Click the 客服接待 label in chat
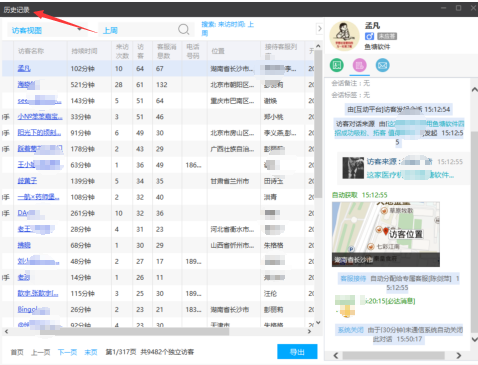Viewport: 478px width, 365px height. click(x=353, y=278)
